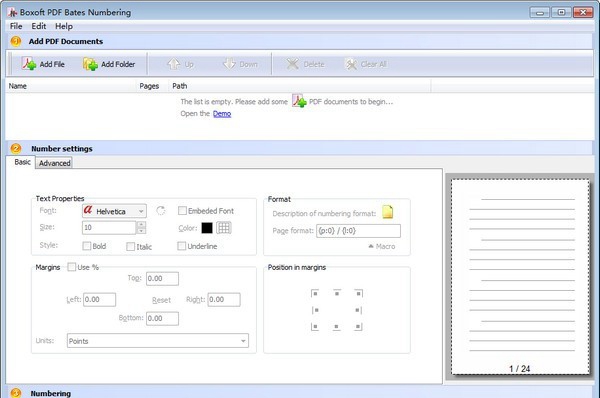Click the Top margin input field
This screenshot has width=600, height=398.
coord(162,279)
